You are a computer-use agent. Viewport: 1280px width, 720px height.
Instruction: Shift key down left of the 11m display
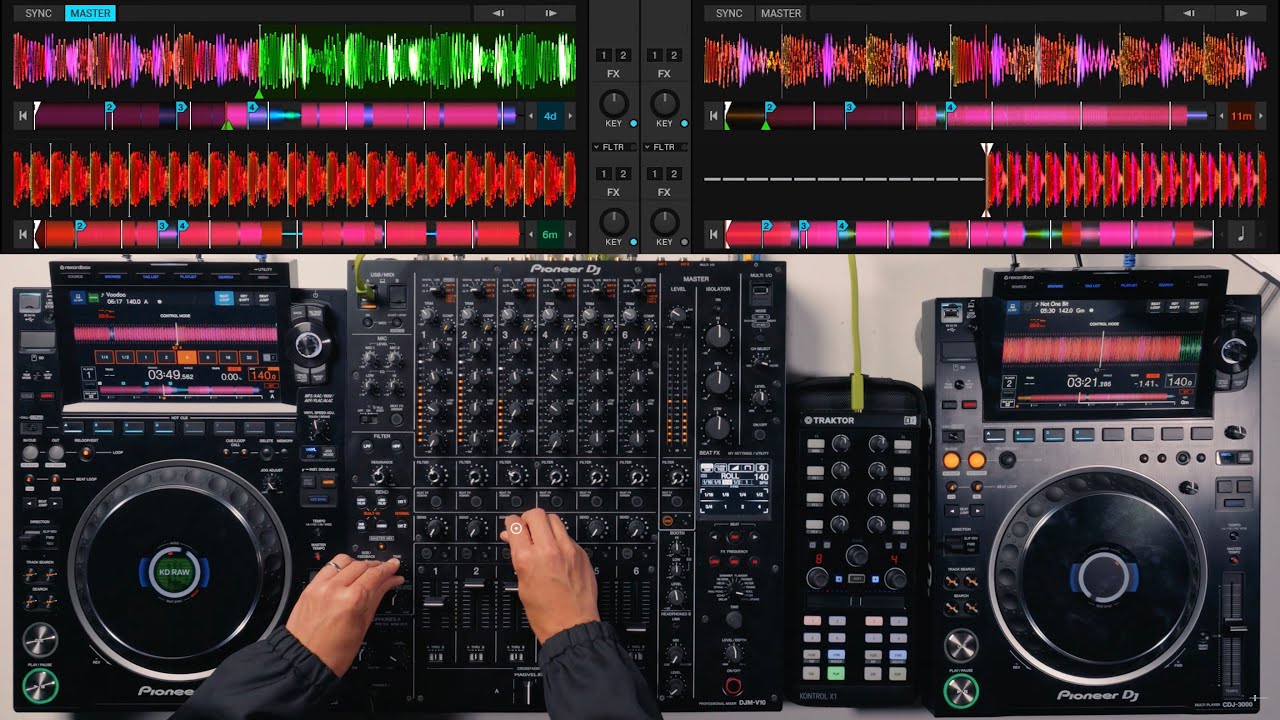1222,116
